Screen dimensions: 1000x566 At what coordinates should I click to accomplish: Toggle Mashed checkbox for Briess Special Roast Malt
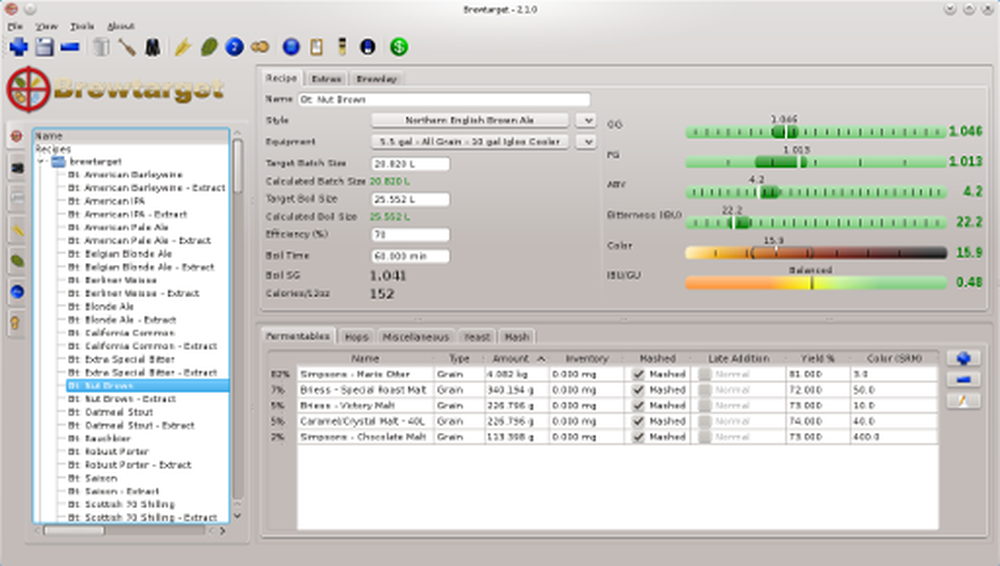[x=638, y=390]
